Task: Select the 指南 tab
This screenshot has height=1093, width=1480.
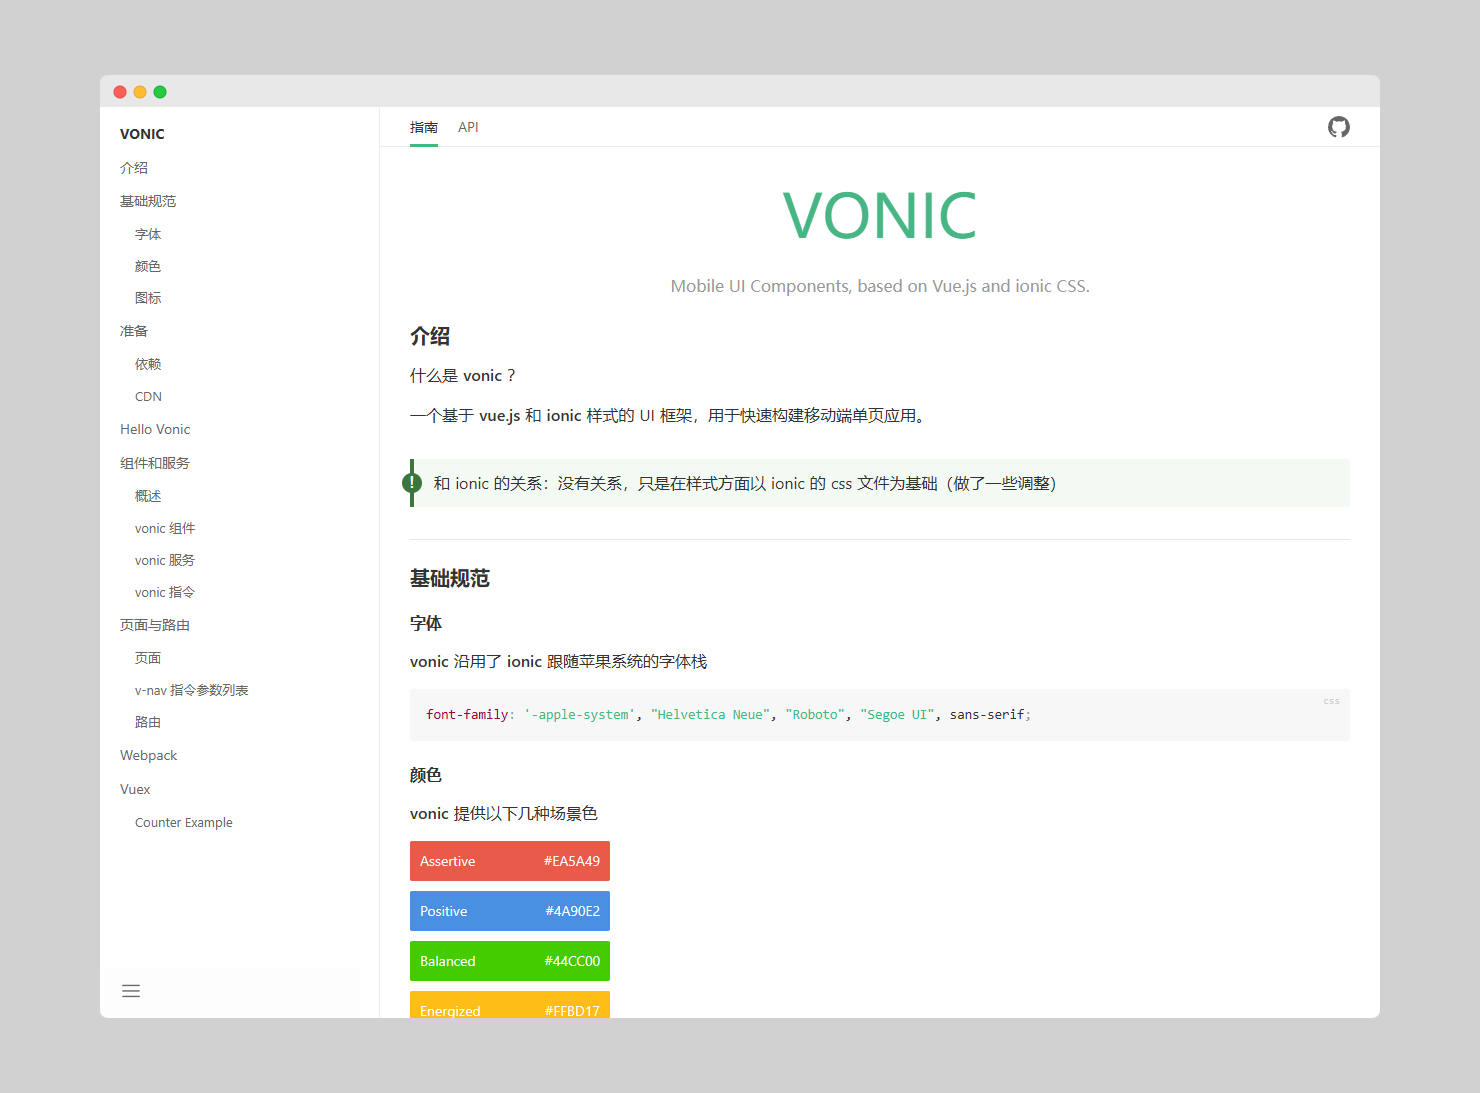Action: point(424,127)
